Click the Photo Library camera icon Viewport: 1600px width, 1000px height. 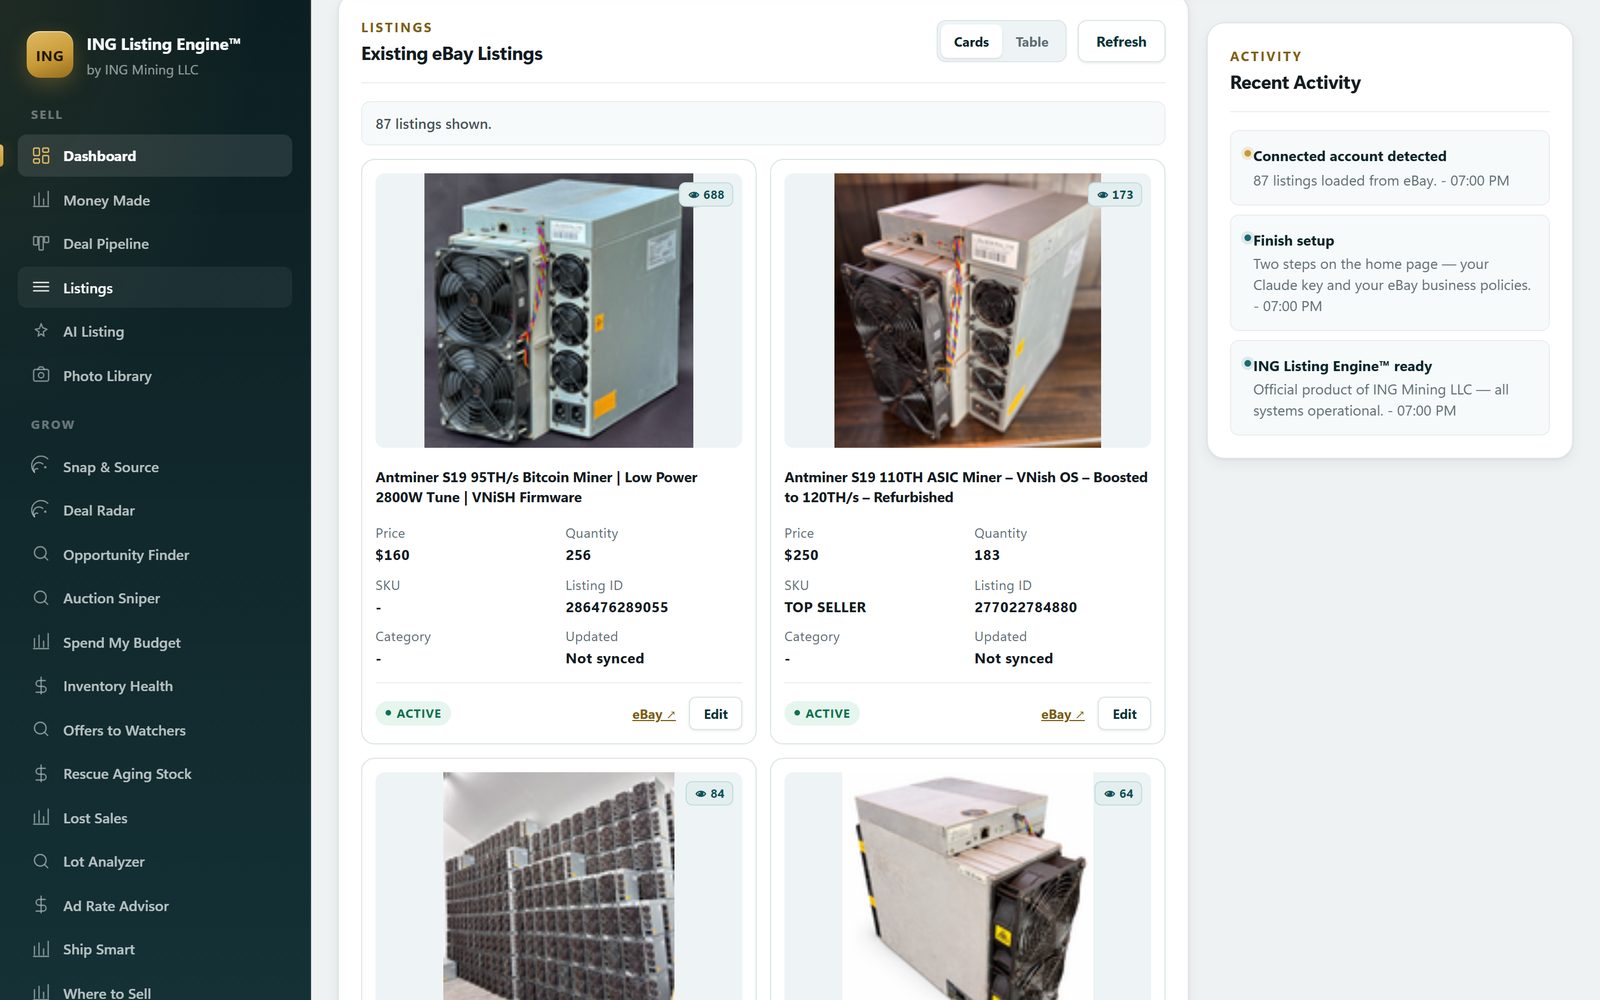coord(41,375)
